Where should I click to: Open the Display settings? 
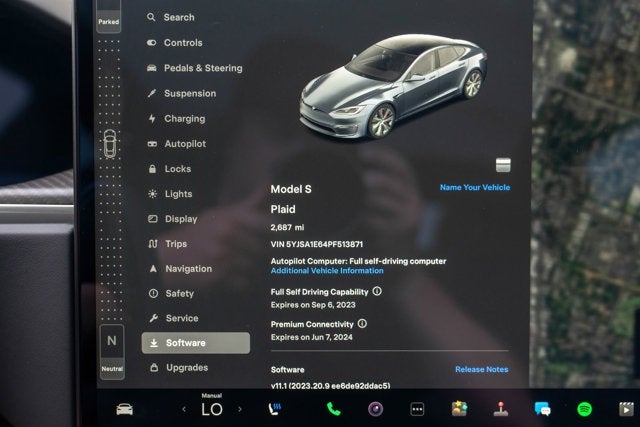coord(173,219)
